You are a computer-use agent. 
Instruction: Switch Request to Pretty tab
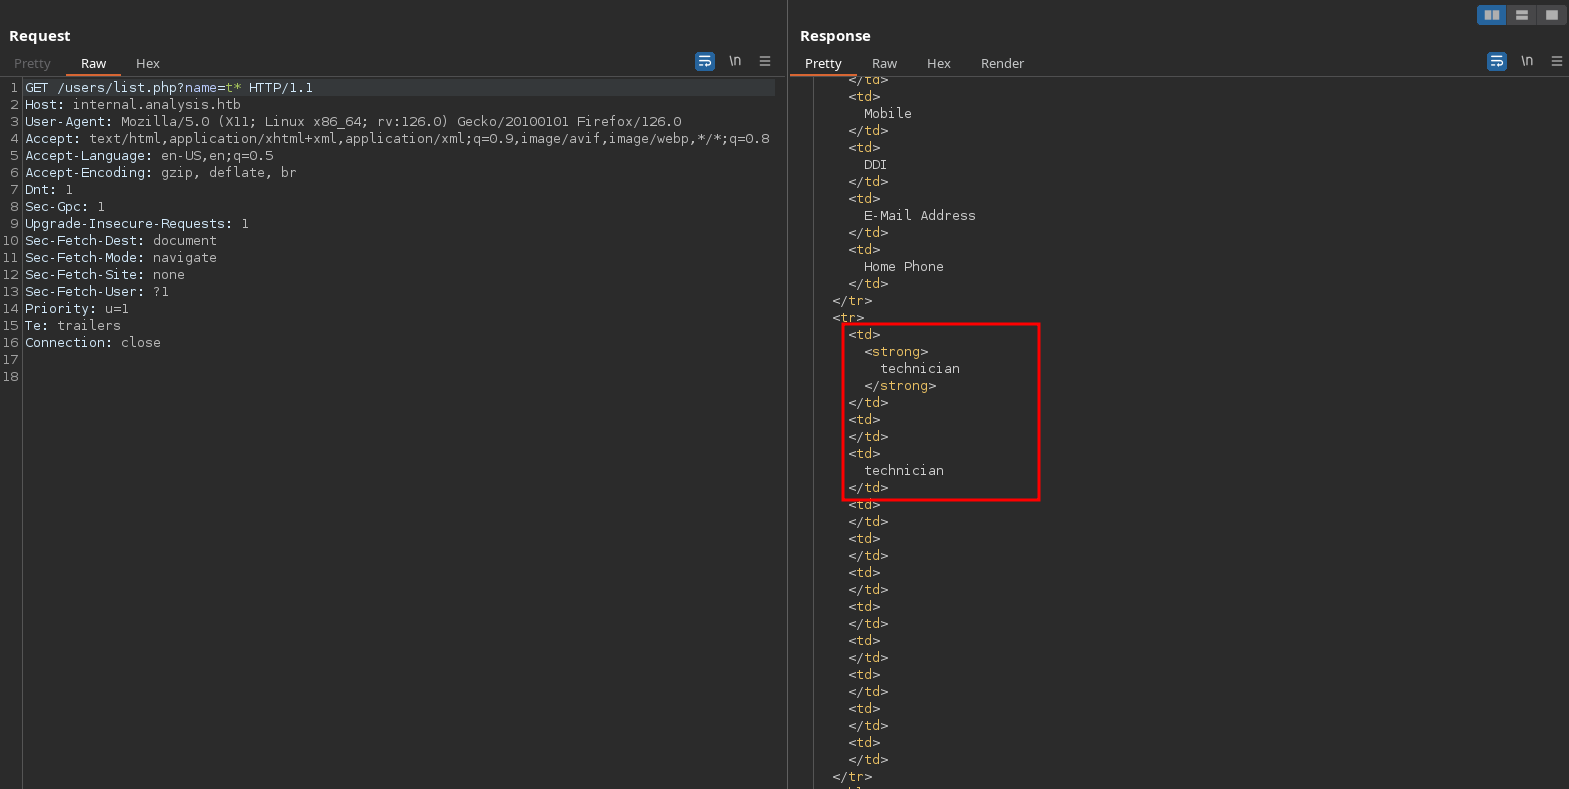[32, 63]
